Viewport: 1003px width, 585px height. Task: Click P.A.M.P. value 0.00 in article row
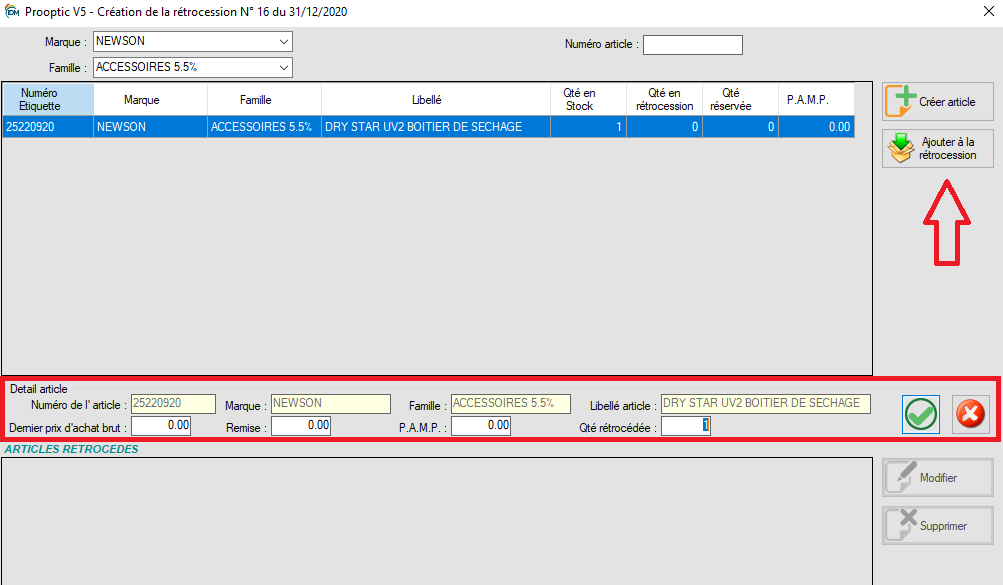point(817,127)
